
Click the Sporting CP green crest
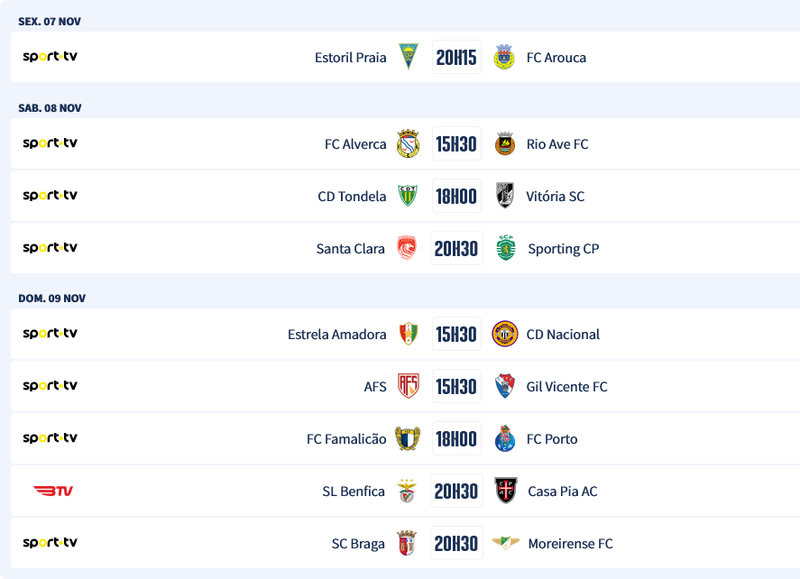coord(506,248)
